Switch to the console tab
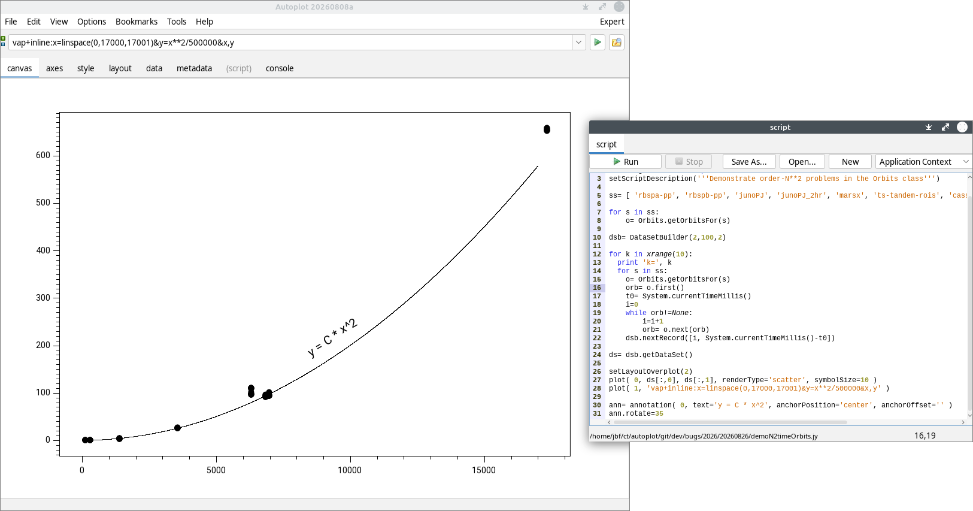This screenshot has width=973, height=511. pos(279,68)
